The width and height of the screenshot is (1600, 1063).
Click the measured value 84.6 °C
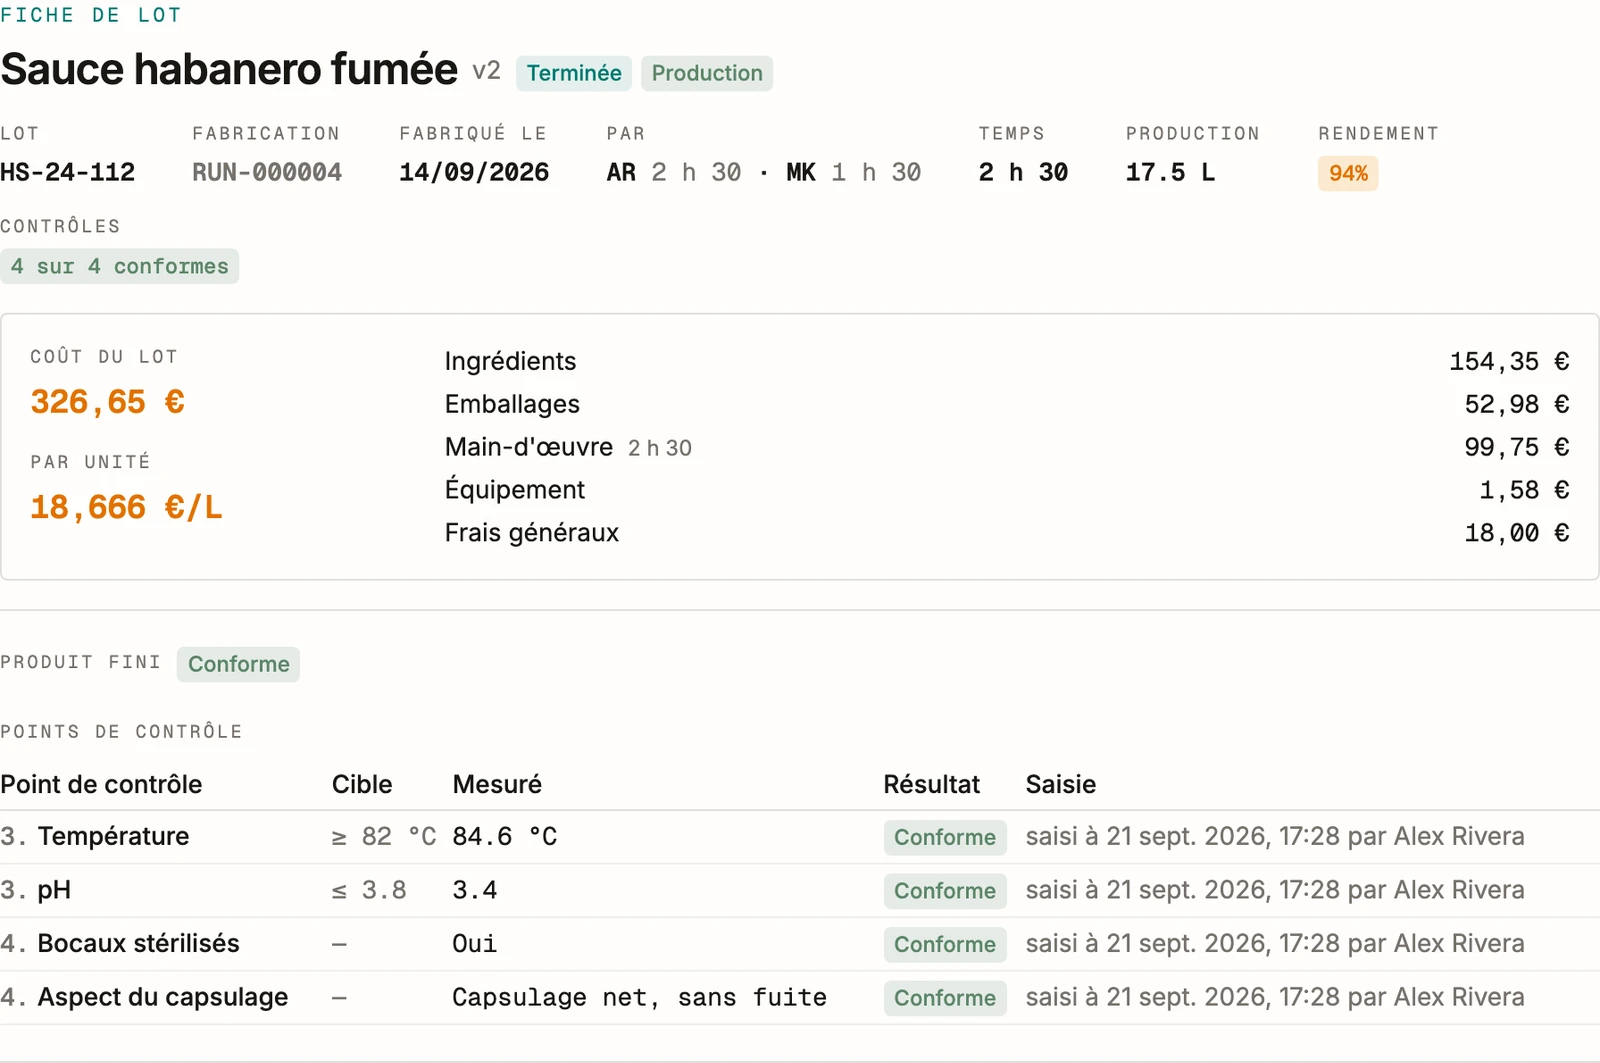click(x=505, y=836)
